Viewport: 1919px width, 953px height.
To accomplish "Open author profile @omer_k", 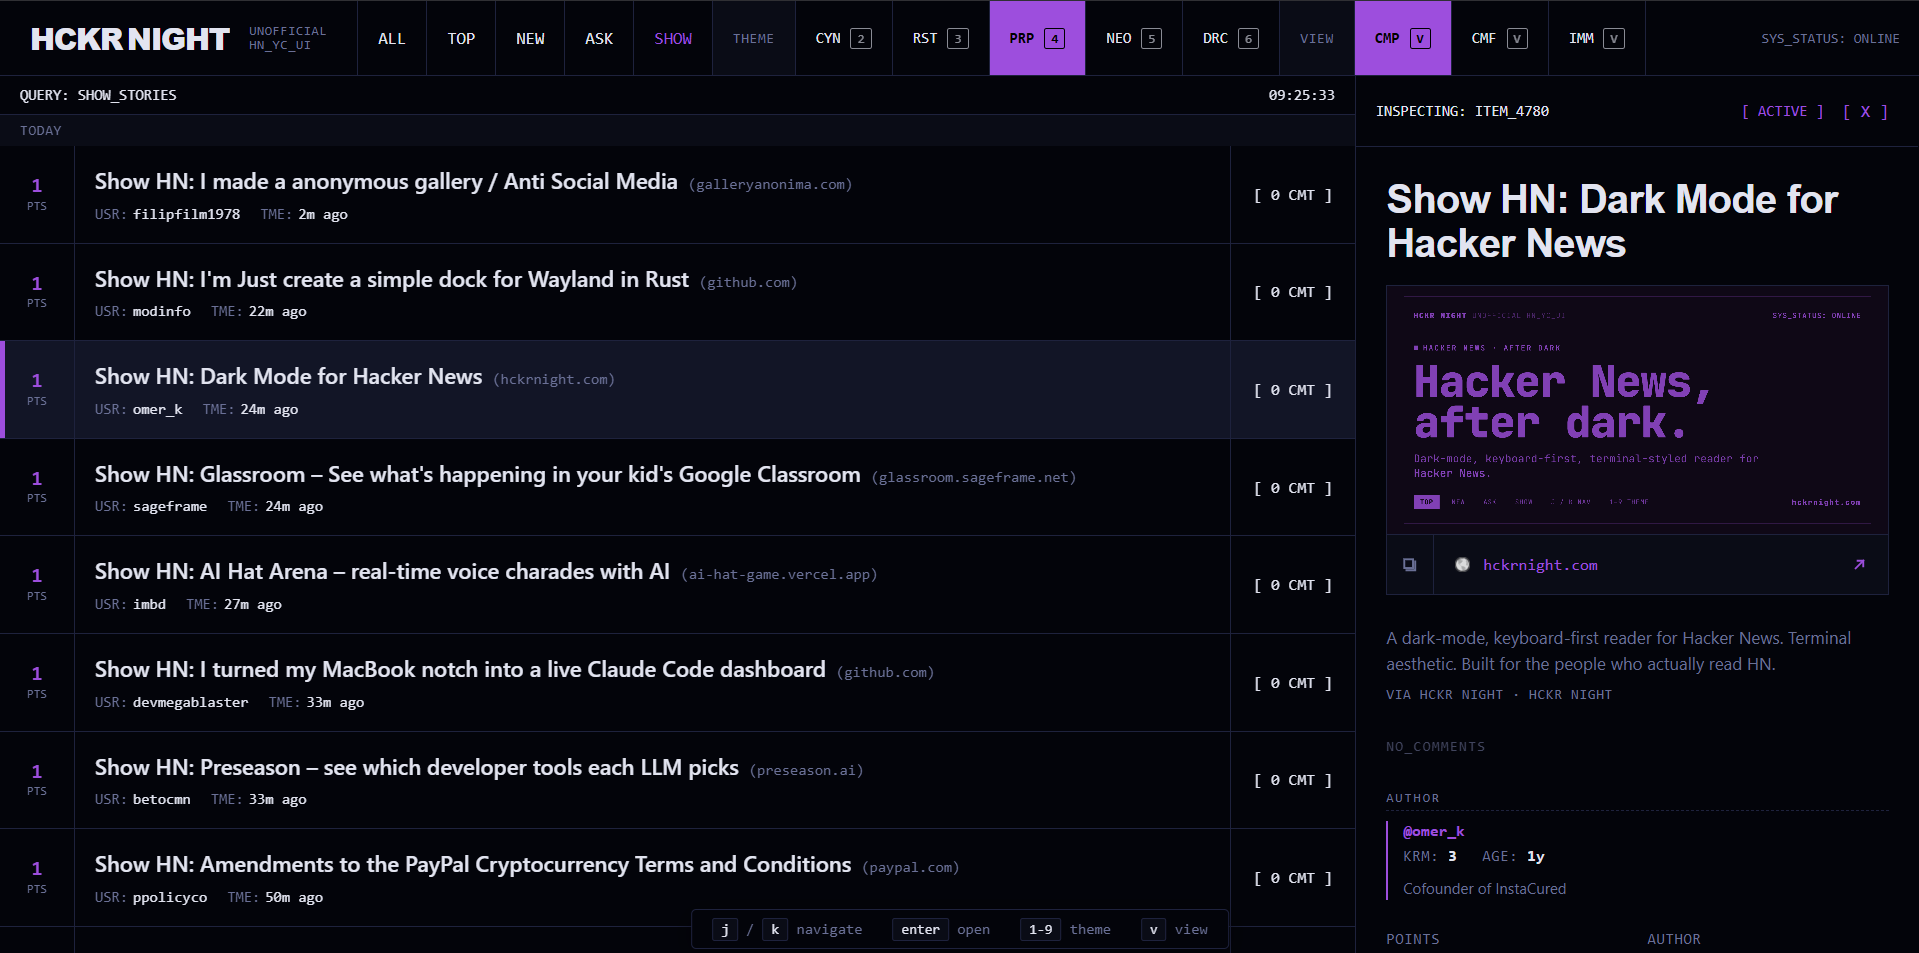I will coord(1433,831).
